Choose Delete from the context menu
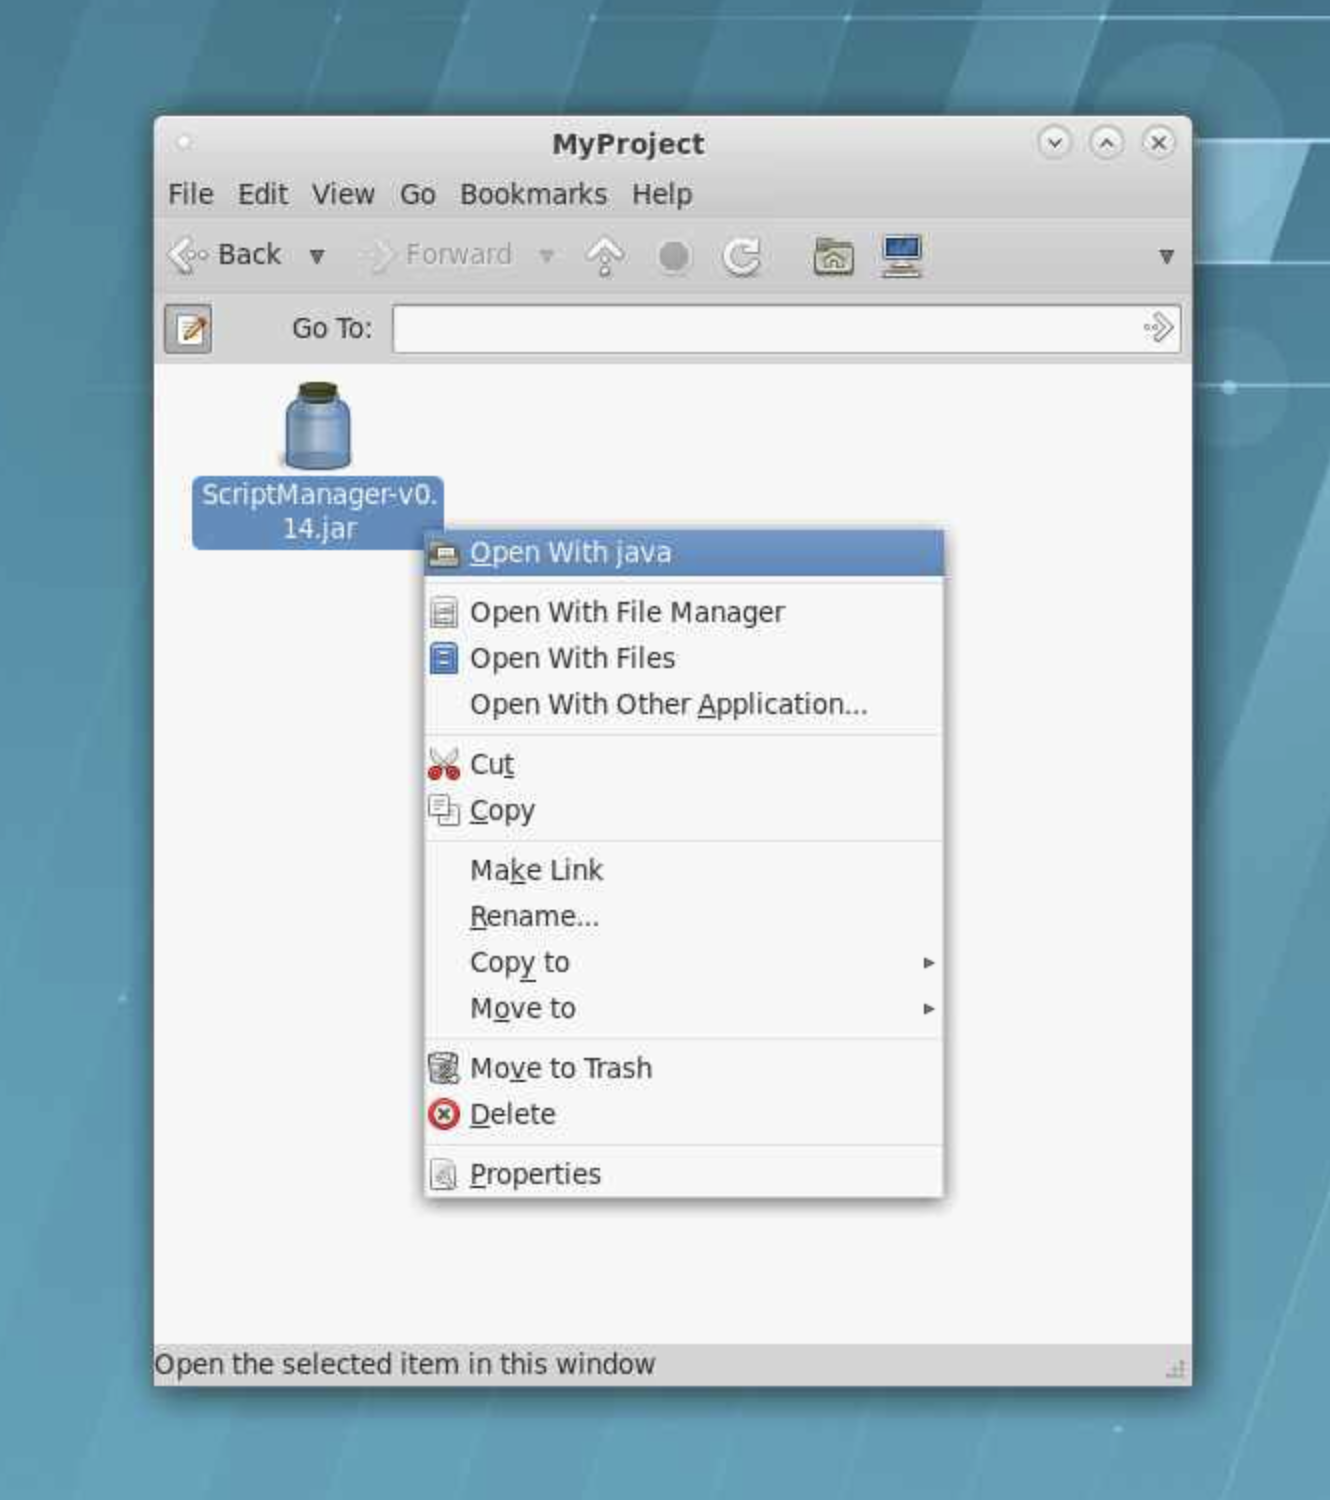The image size is (1330, 1500). point(512,1115)
